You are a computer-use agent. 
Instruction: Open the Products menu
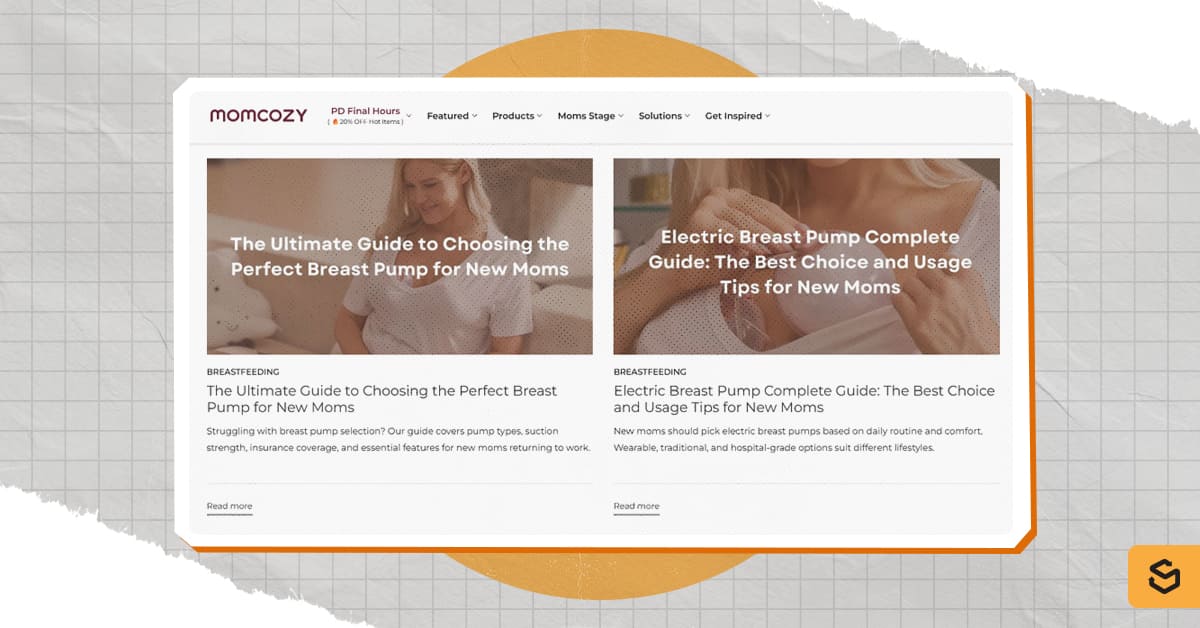513,116
